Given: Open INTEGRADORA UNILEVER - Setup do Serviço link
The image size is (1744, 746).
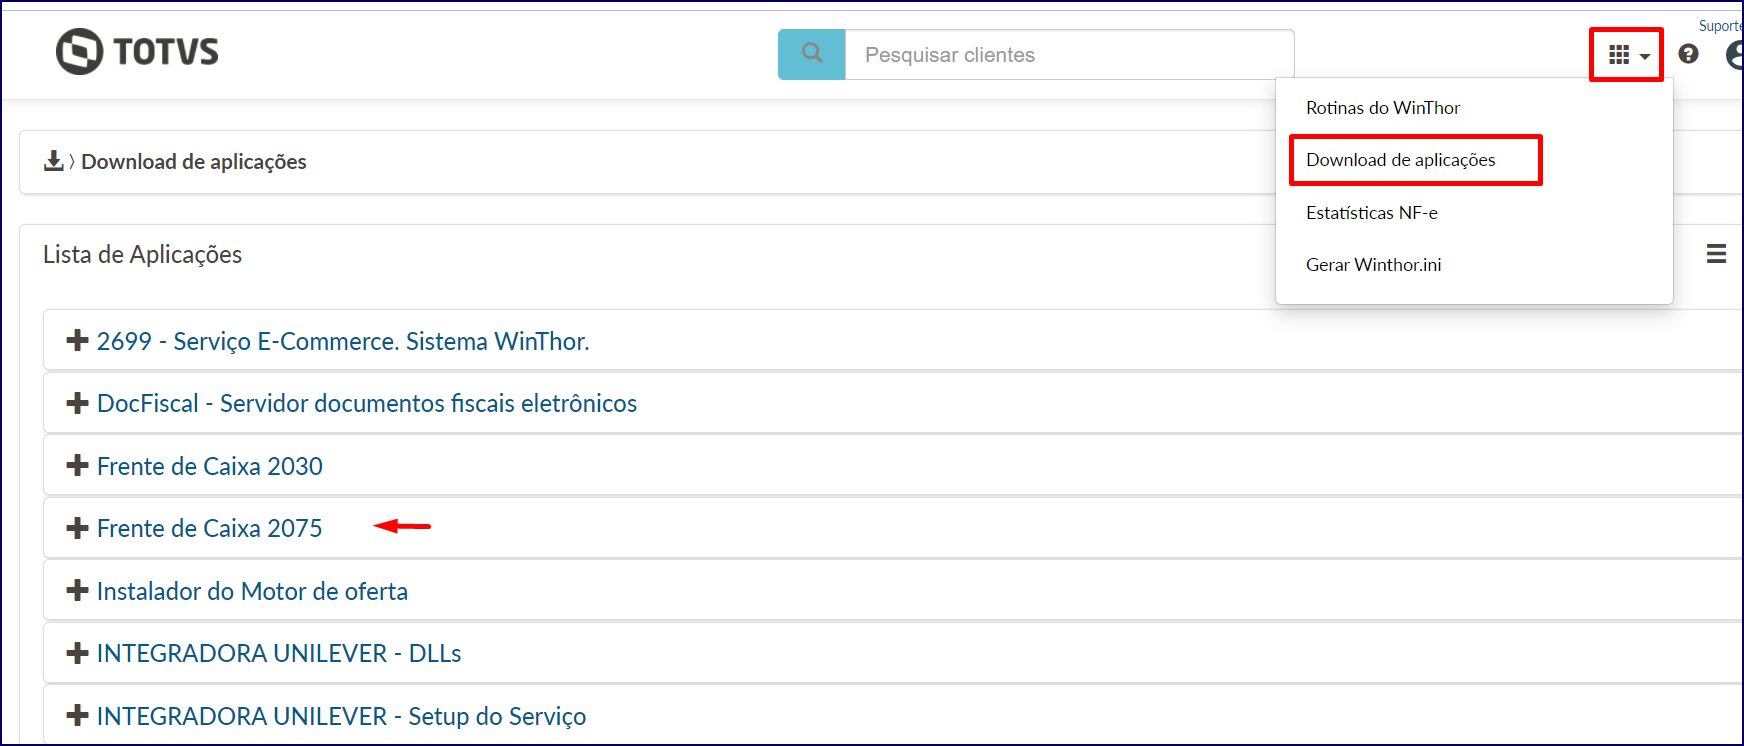Looking at the screenshot, I should click(341, 716).
